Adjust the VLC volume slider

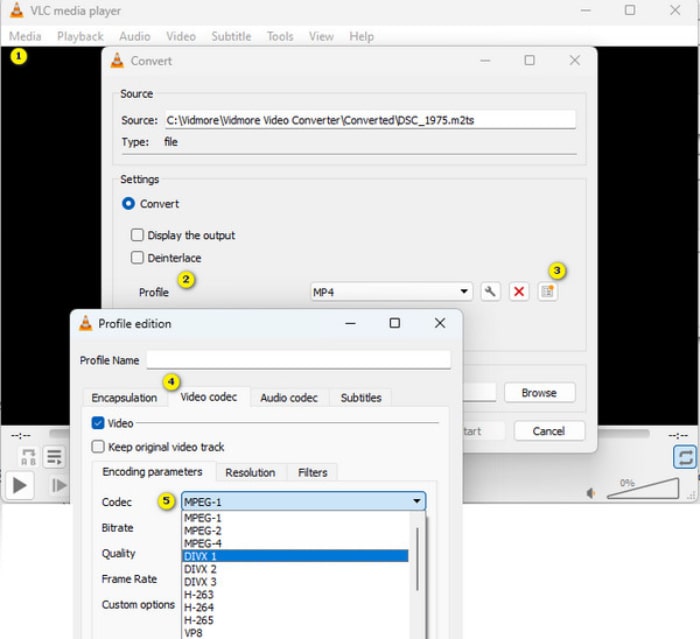coord(643,489)
